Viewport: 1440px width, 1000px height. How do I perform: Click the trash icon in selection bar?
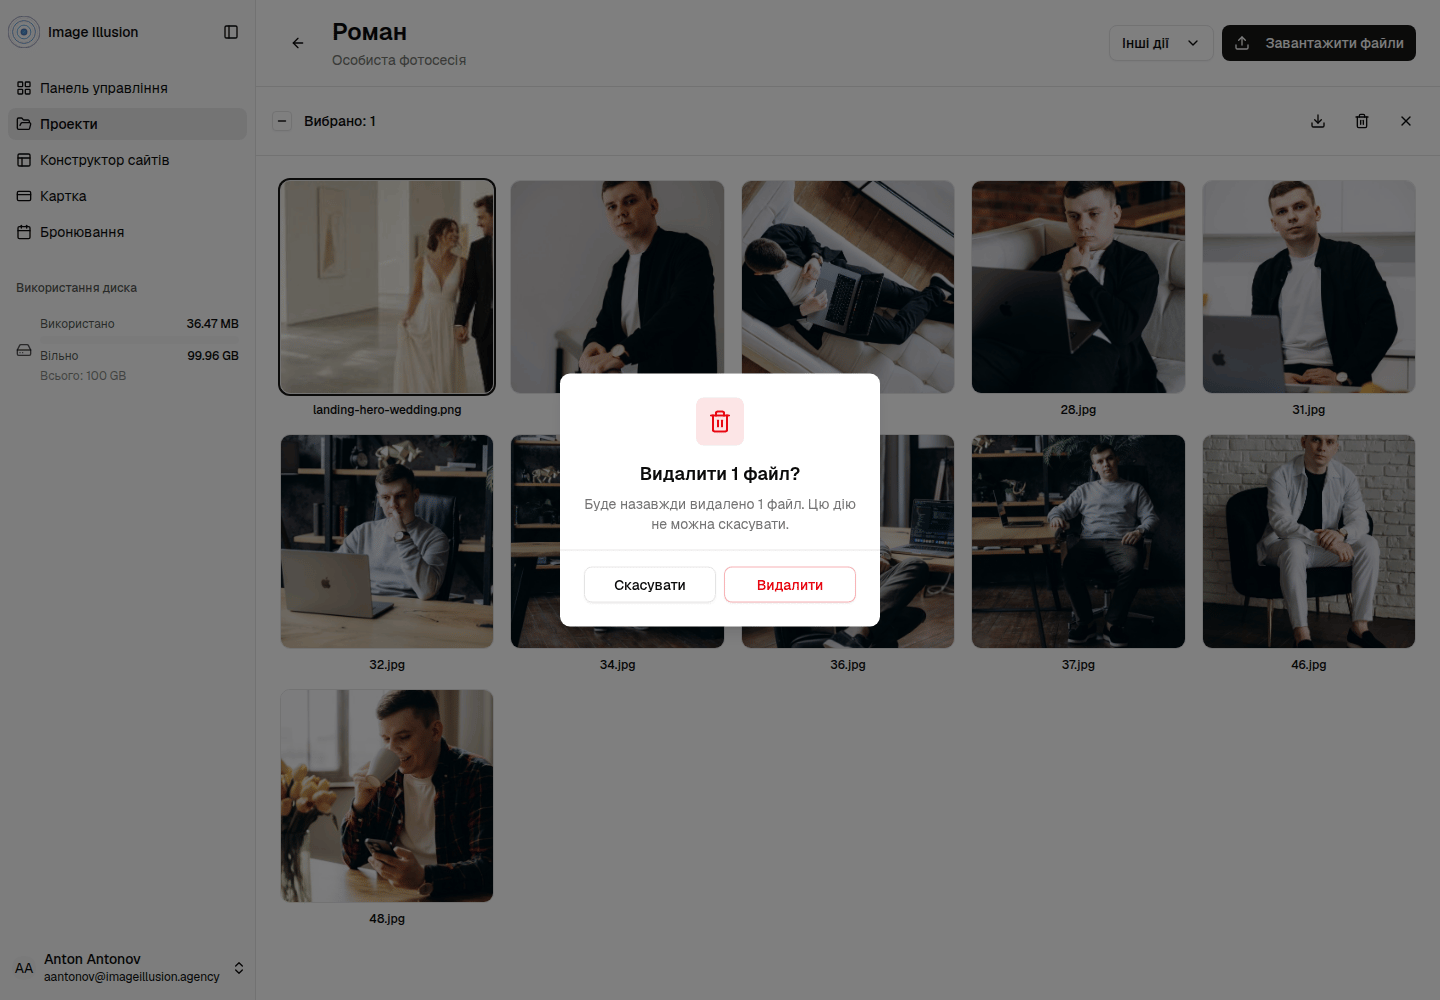(1362, 121)
